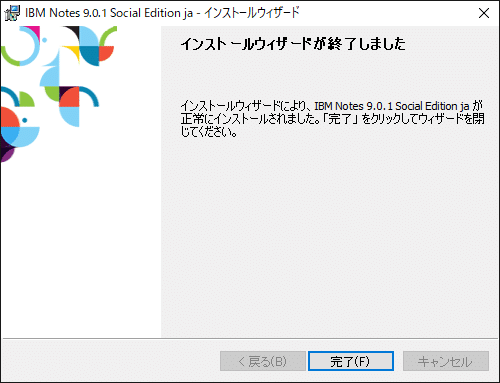
Task: Click the installation success message text
Action: 332,119
